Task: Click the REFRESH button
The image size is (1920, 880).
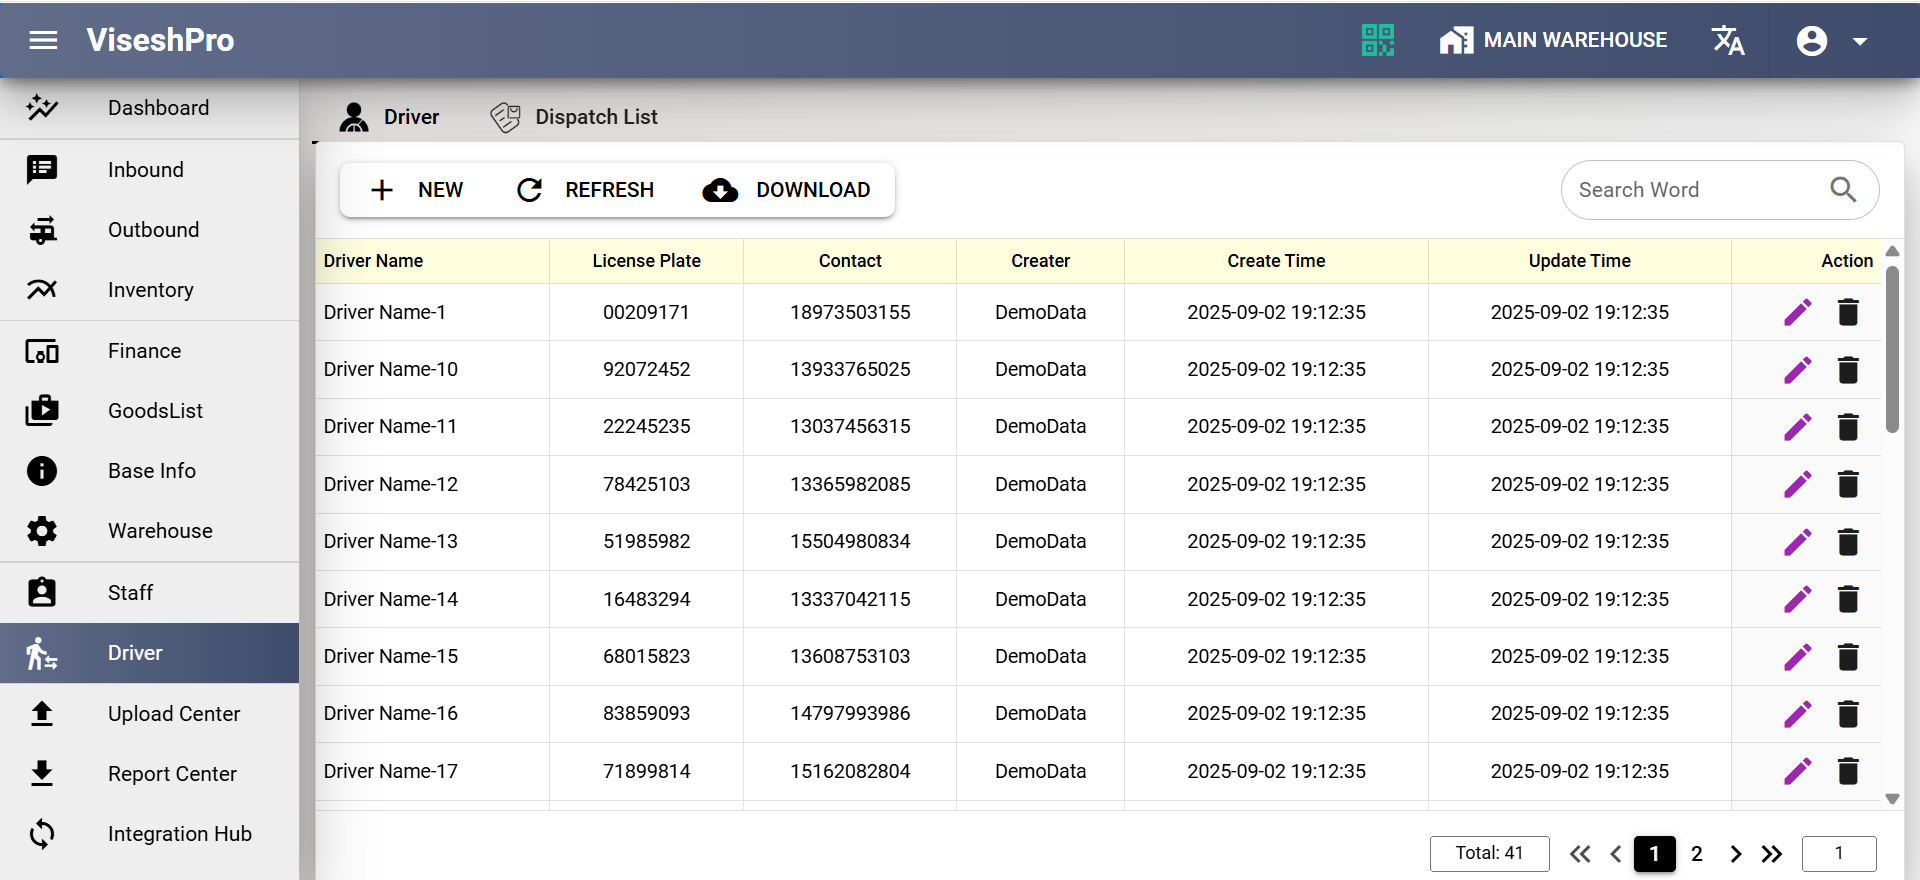Action: click(585, 190)
